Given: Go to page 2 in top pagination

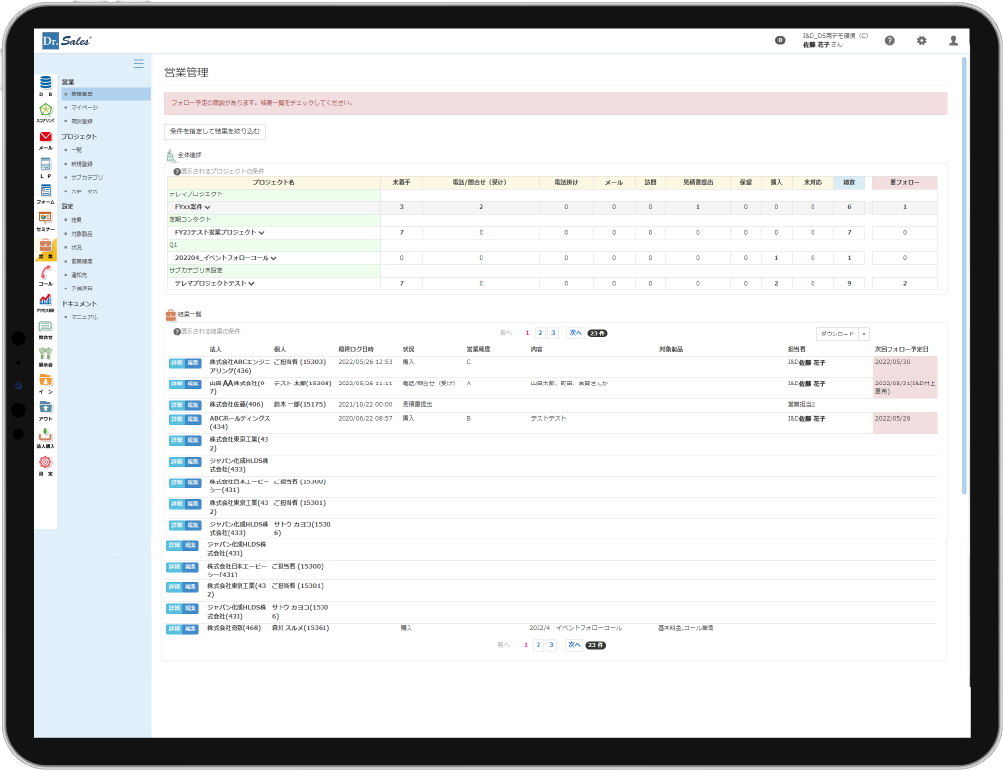Looking at the screenshot, I should [x=539, y=332].
